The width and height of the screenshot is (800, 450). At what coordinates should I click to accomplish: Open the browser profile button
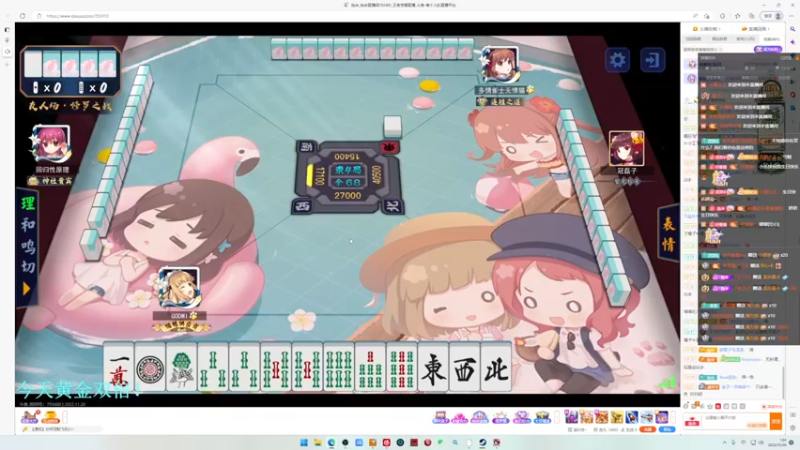[771, 16]
